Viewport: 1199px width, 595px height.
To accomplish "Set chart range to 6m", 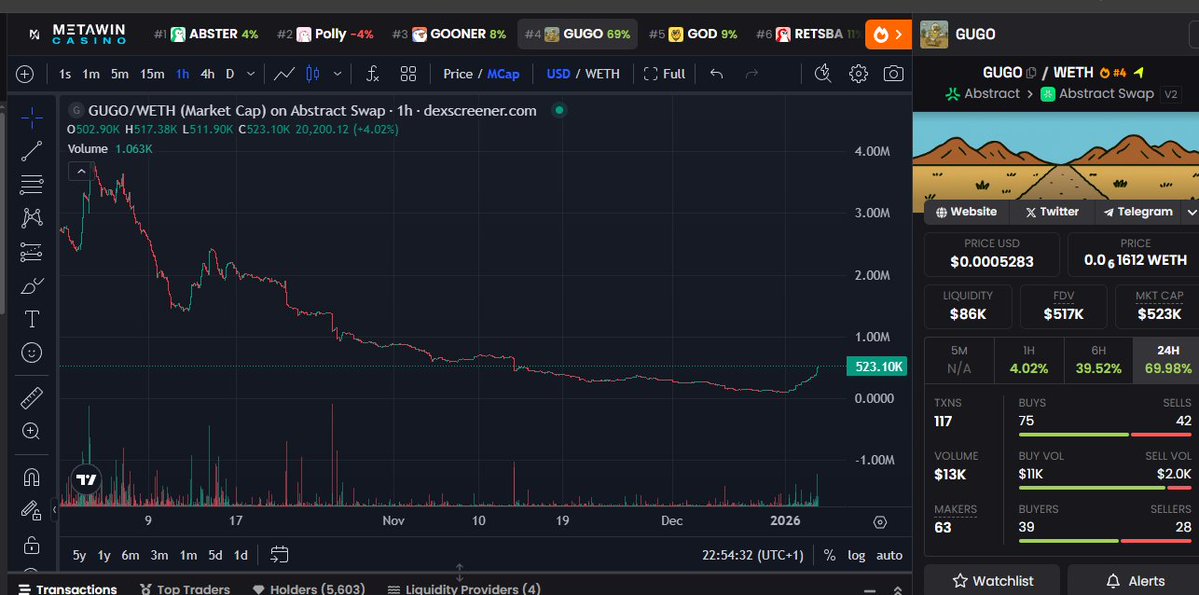I will click(x=130, y=555).
